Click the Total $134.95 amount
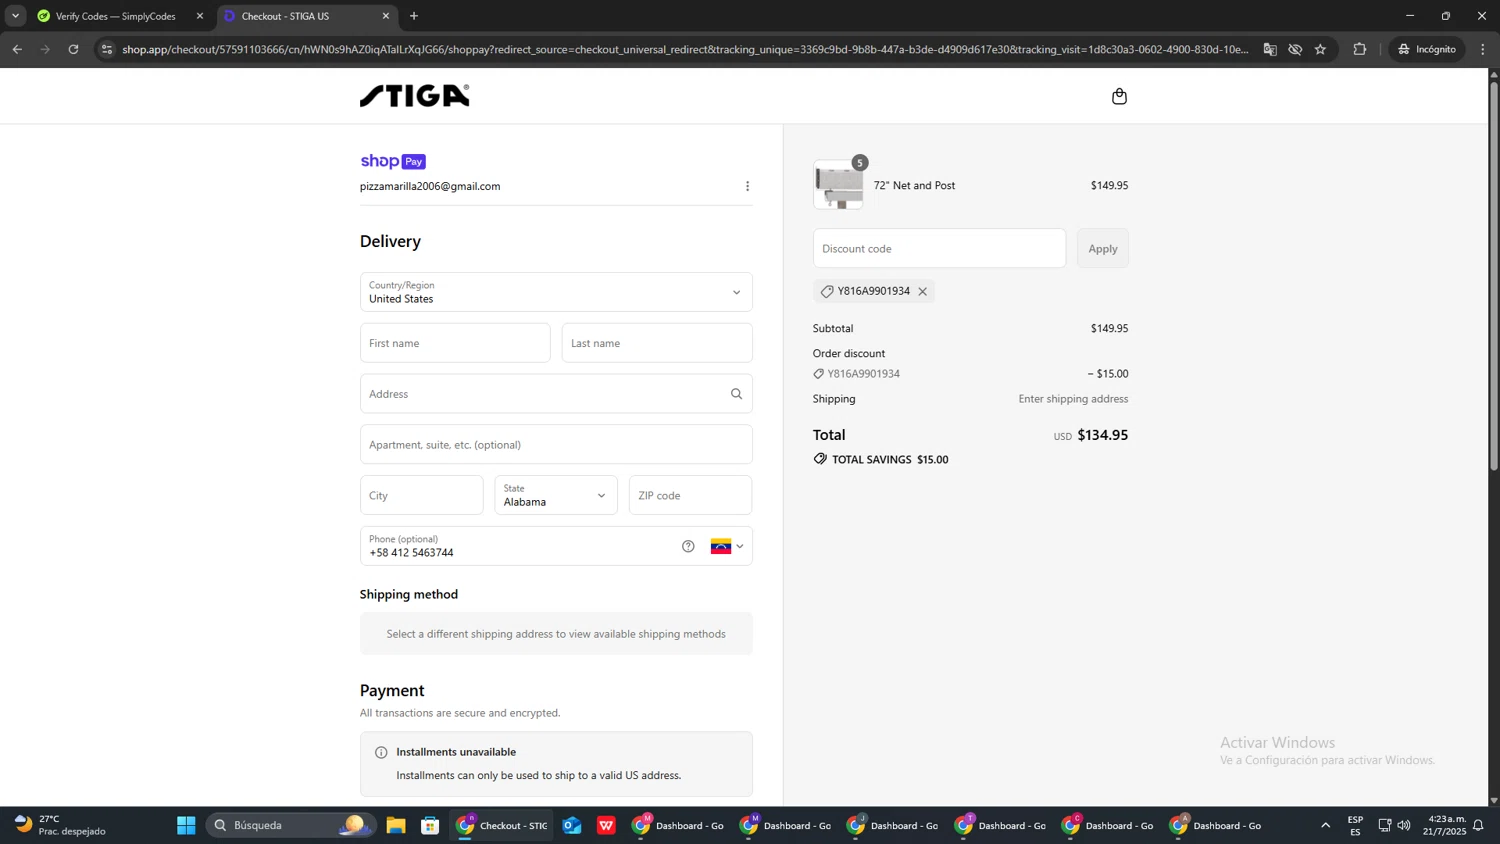Screen dimensions: 1500x844 click(x=1102, y=435)
